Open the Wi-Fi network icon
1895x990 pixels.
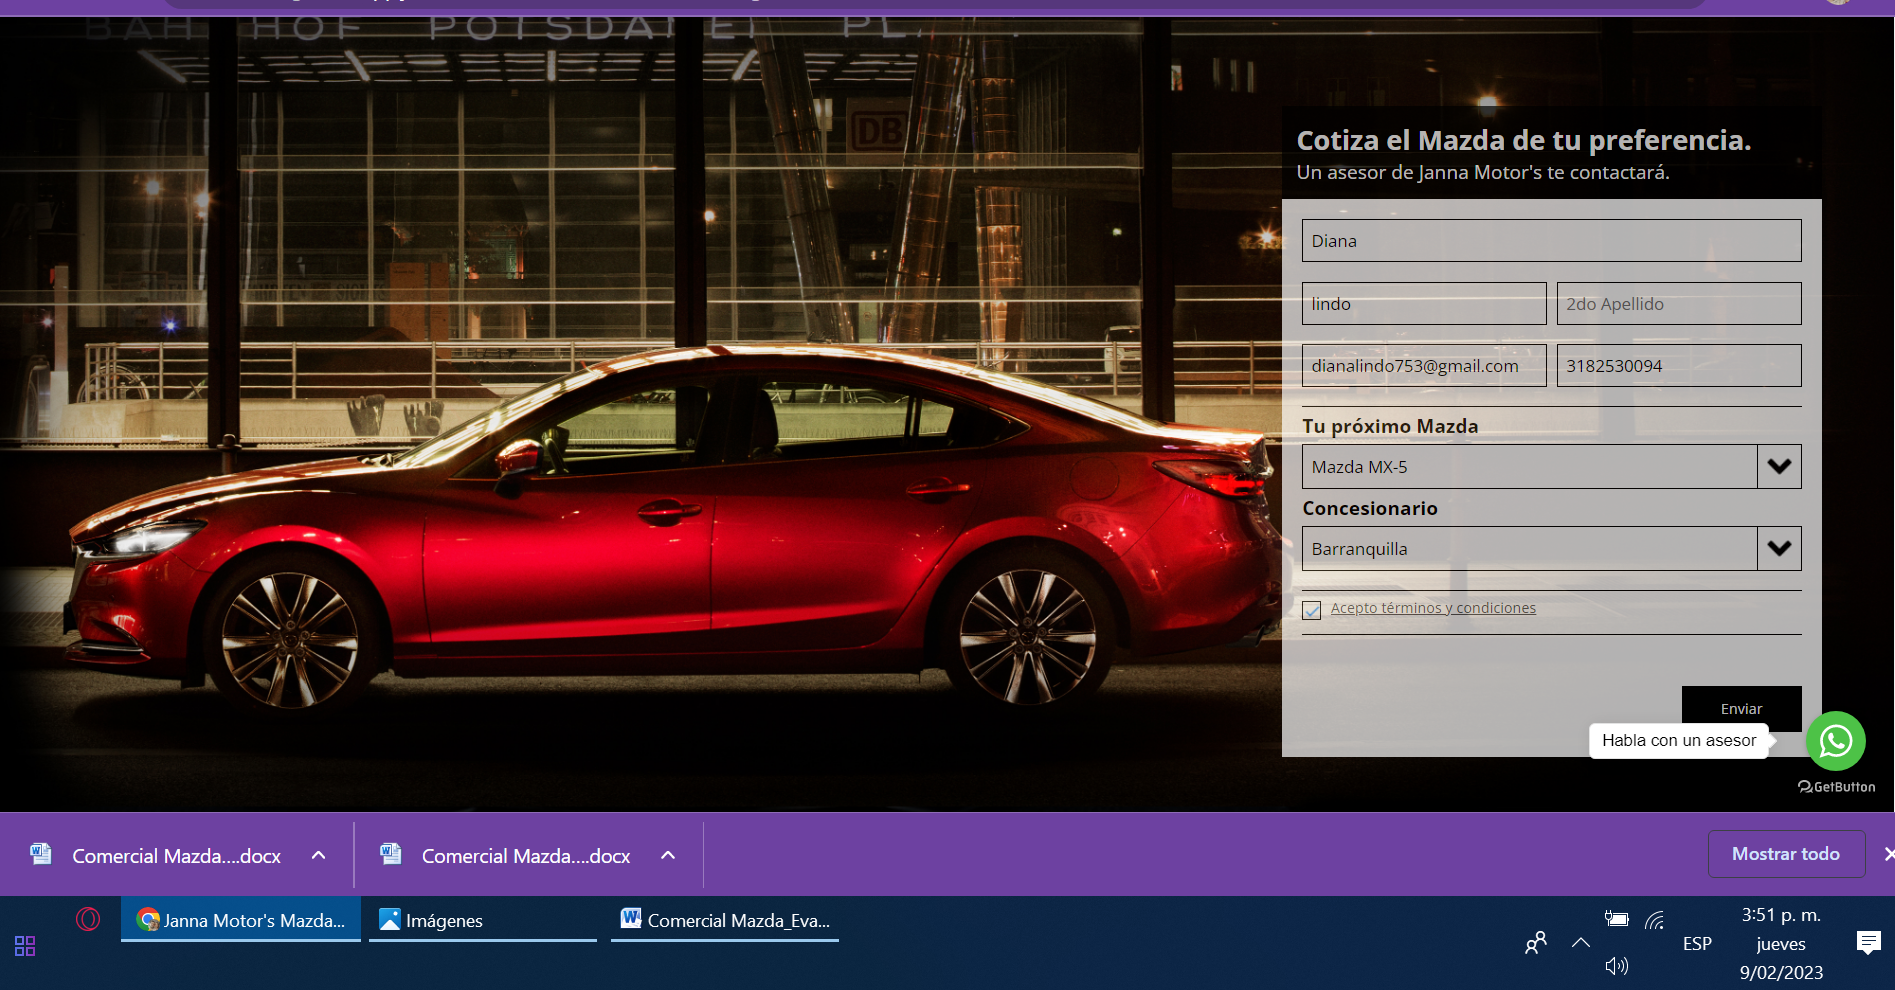1655,919
